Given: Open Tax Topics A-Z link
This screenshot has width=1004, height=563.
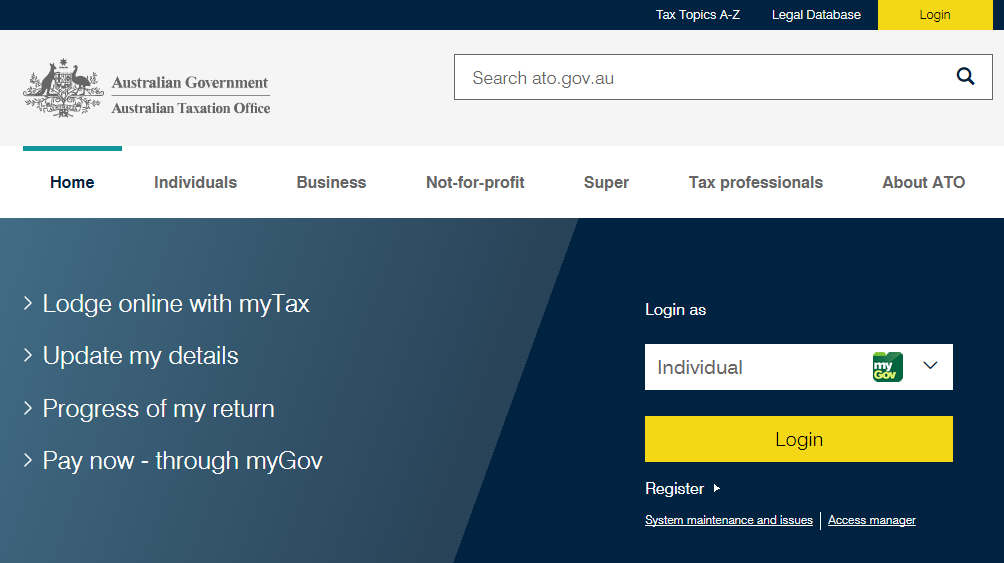Looking at the screenshot, I should click(x=697, y=15).
